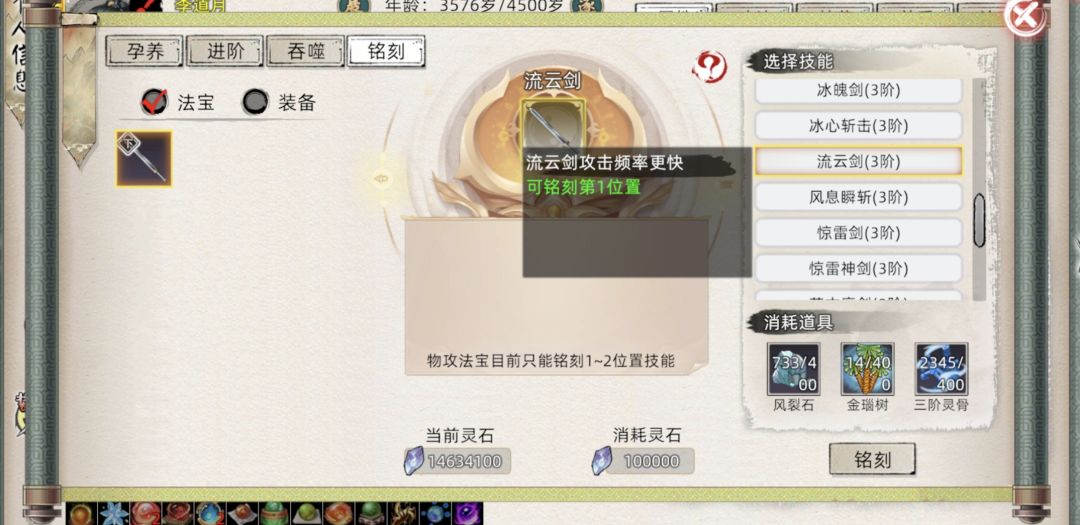Click the glowing eye icon left of emblem

click(x=381, y=179)
